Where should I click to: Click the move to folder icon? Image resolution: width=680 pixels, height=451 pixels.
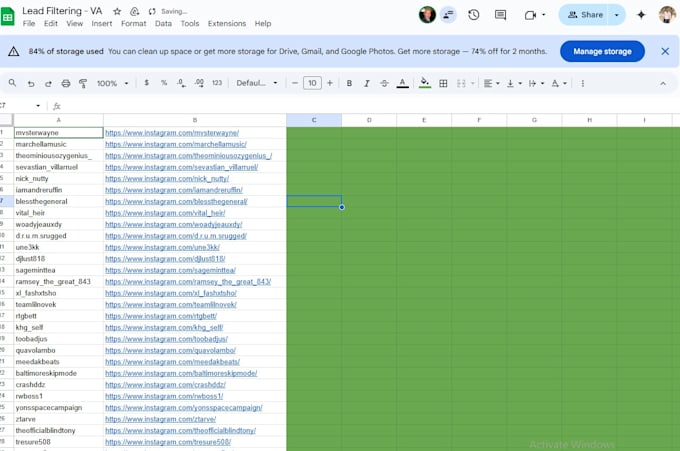(x=134, y=11)
